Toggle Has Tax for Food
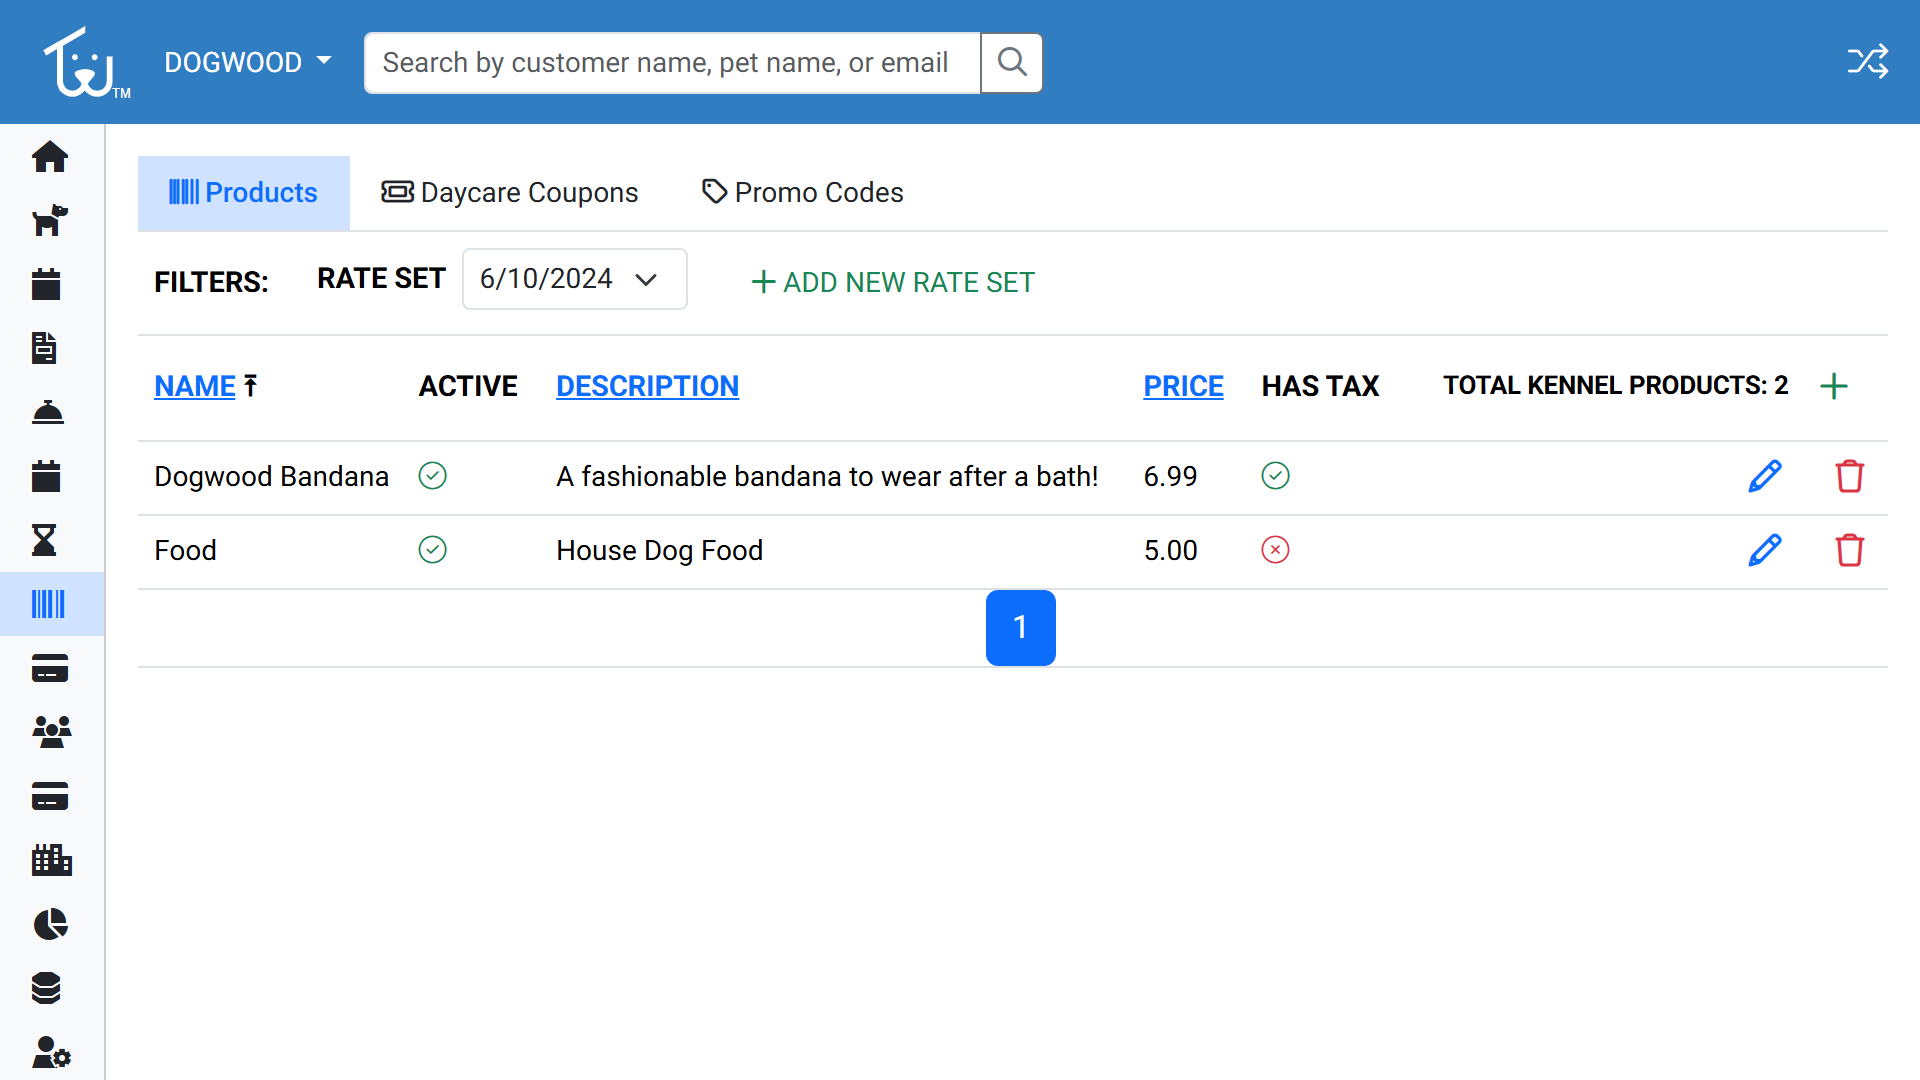 [1275, 550]
